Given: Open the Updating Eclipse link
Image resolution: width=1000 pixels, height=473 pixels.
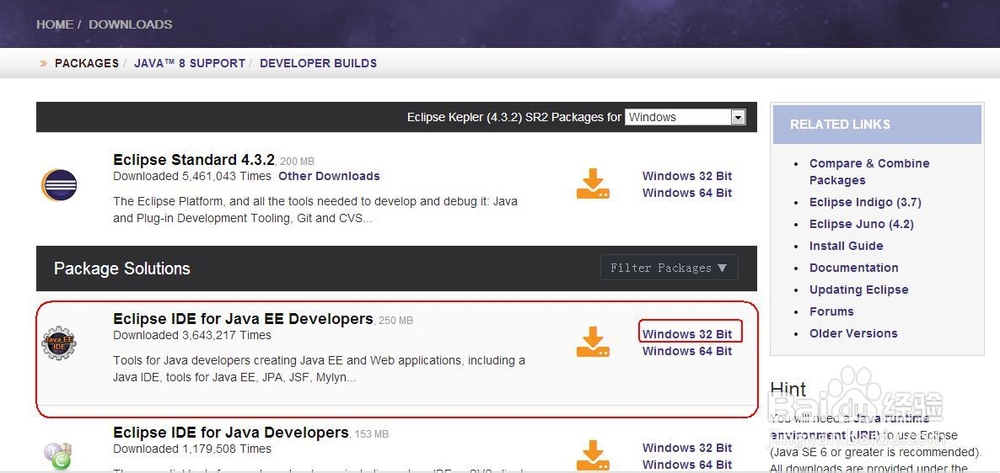Looking at the screenshot, I should (x=859, y=289).
